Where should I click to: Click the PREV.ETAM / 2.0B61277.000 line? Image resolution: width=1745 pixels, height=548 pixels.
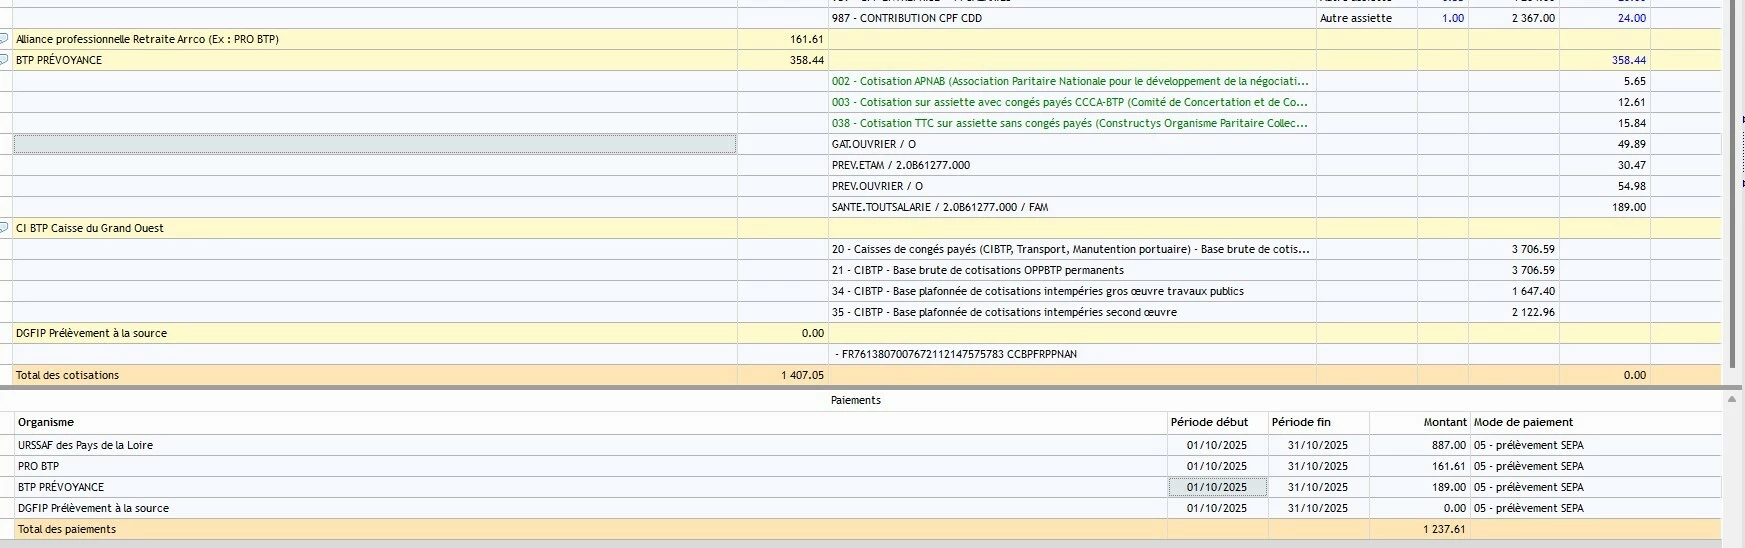click(x=900, y=165)
